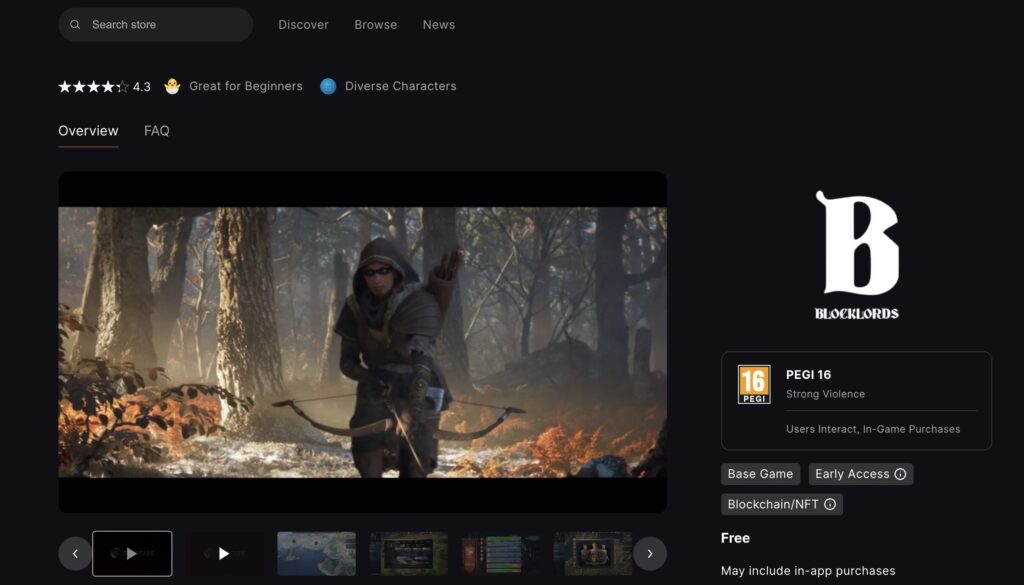Image resolution: width=1024 pixels, height=585 pixels.
Task: Select the sixth media thumbnail
Action: point(593,554)
